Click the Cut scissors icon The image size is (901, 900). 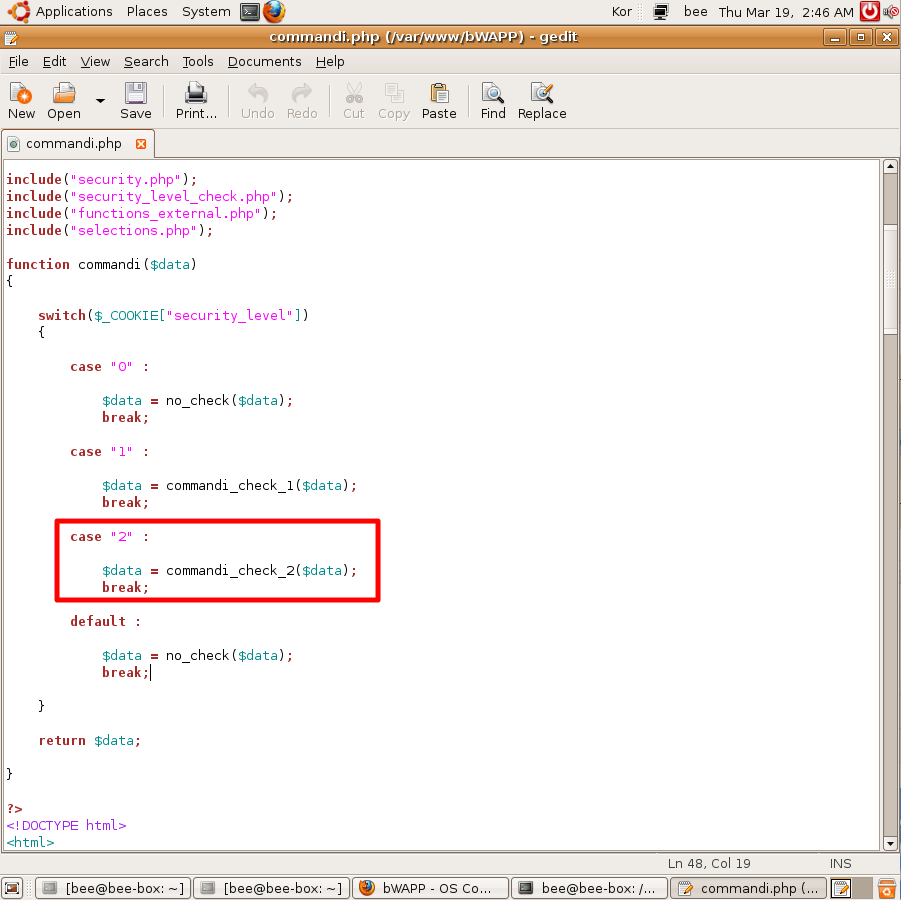point(354,93)
